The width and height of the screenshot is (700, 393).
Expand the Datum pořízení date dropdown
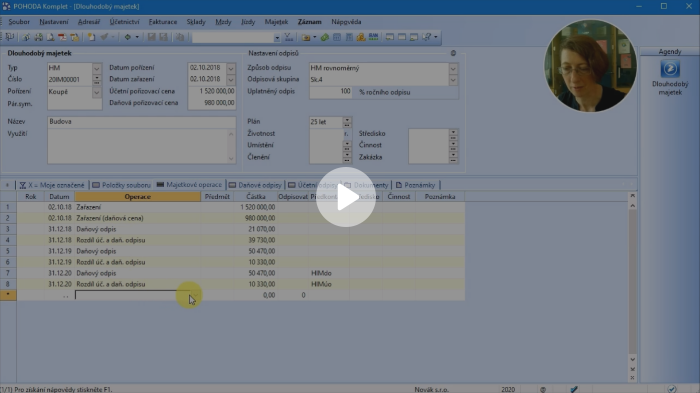point(231,68)
